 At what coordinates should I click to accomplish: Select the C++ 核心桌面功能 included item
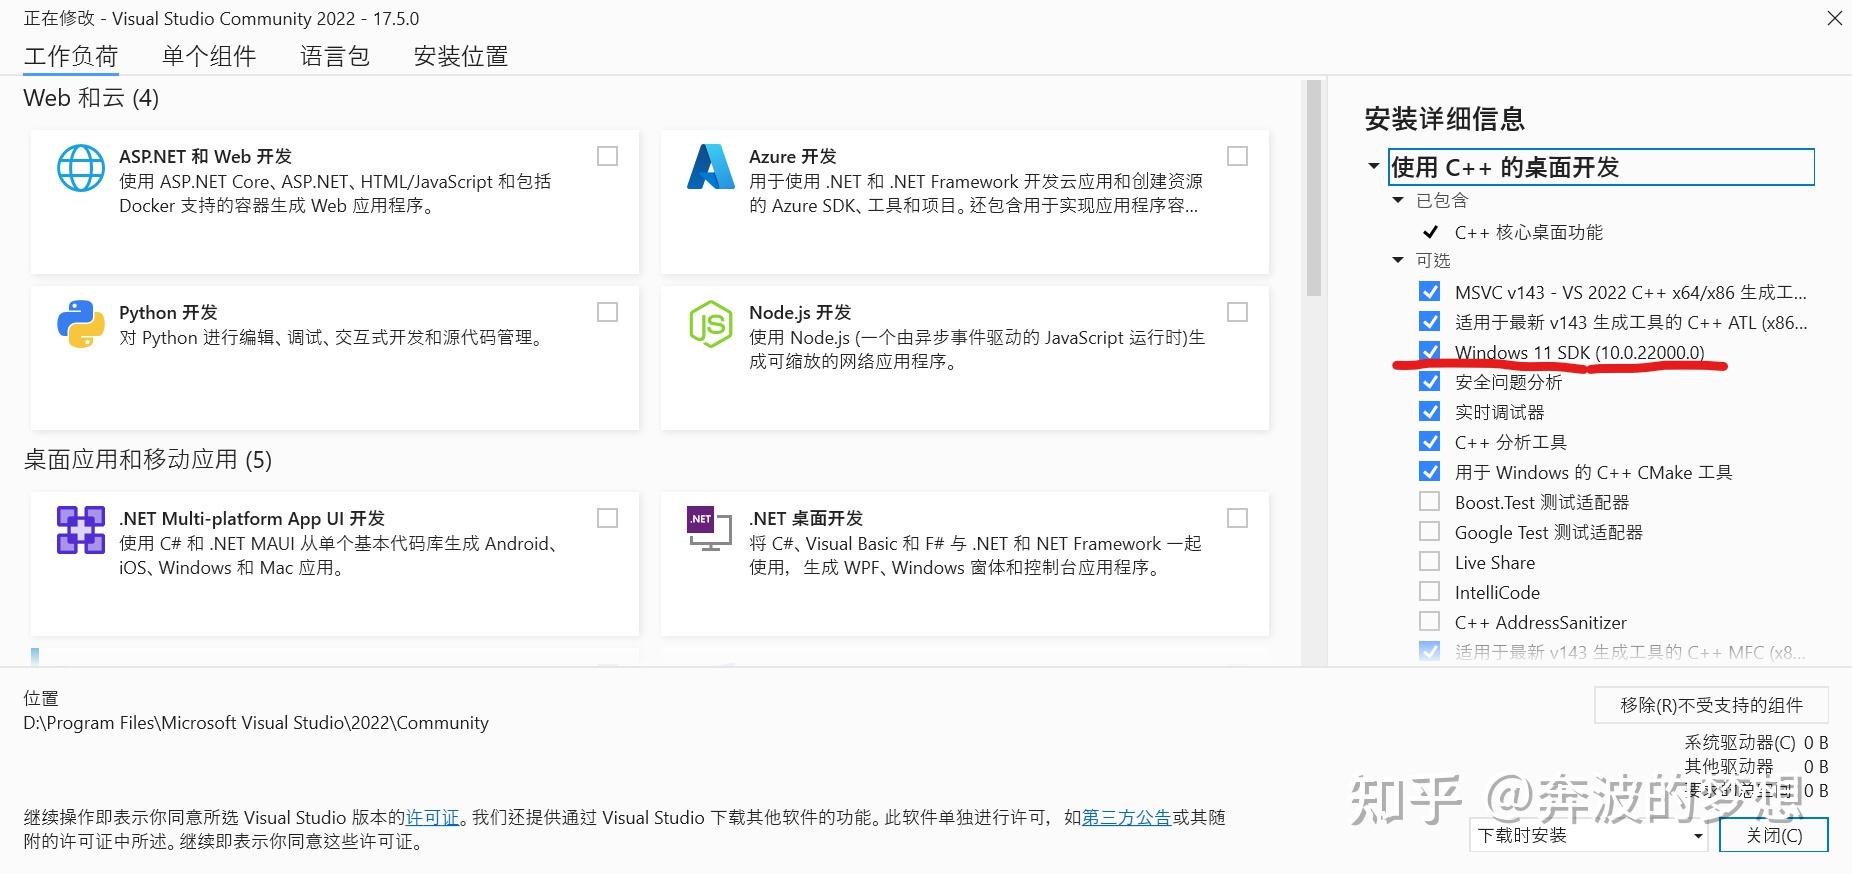tap(1528, 232)
